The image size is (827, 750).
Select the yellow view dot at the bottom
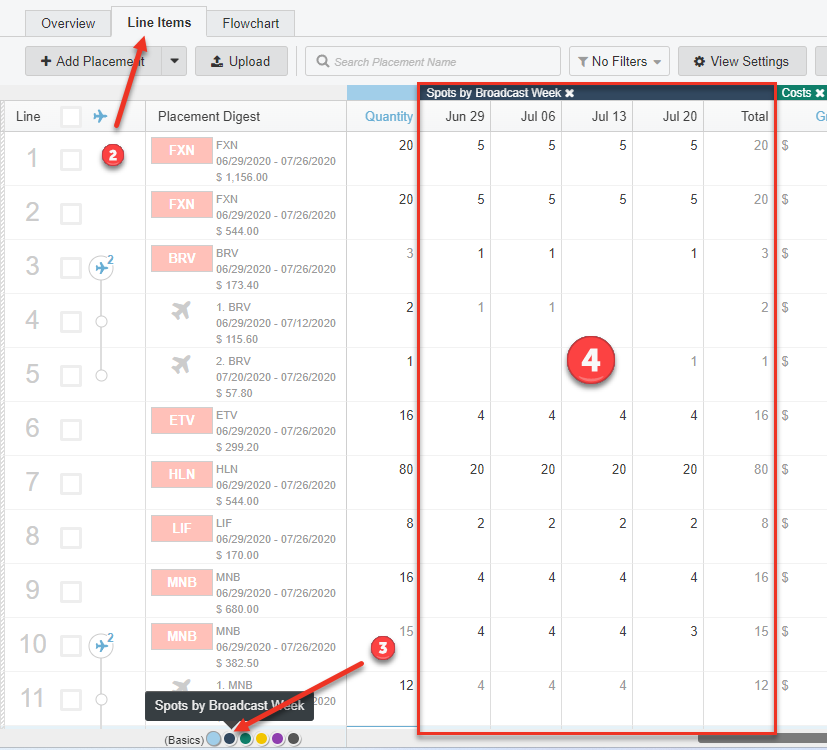pos(261,739)
